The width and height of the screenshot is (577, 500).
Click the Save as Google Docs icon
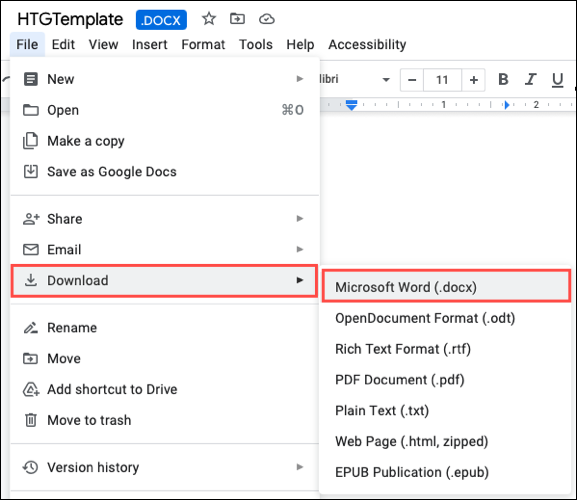click(31, 171)
